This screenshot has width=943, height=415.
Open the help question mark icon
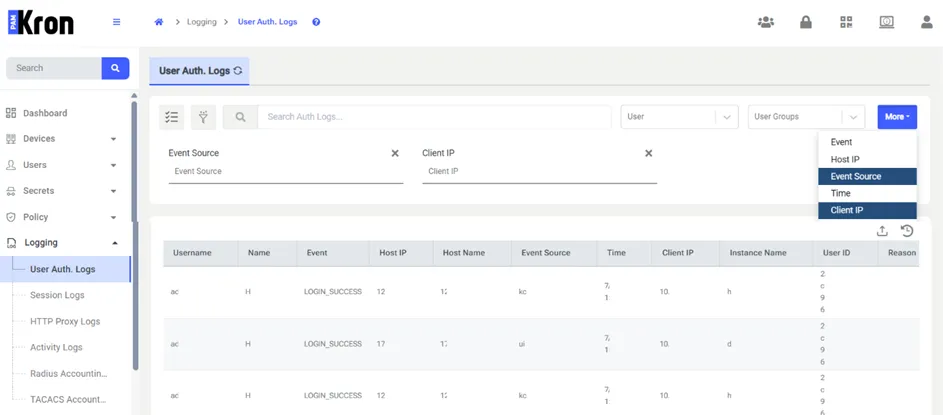(x=316, y=22)
